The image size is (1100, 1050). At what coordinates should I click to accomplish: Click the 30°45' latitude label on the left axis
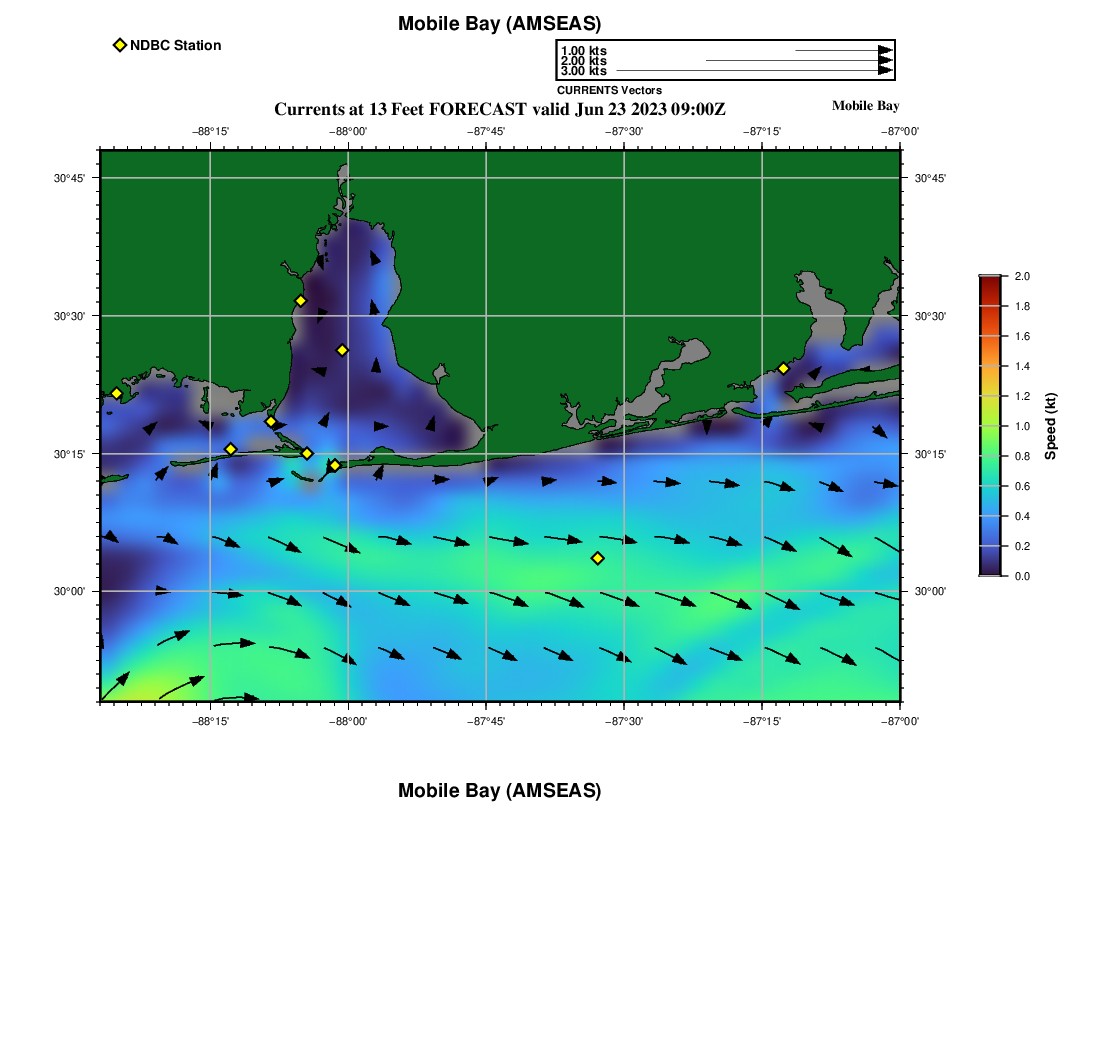click(68, 178)
